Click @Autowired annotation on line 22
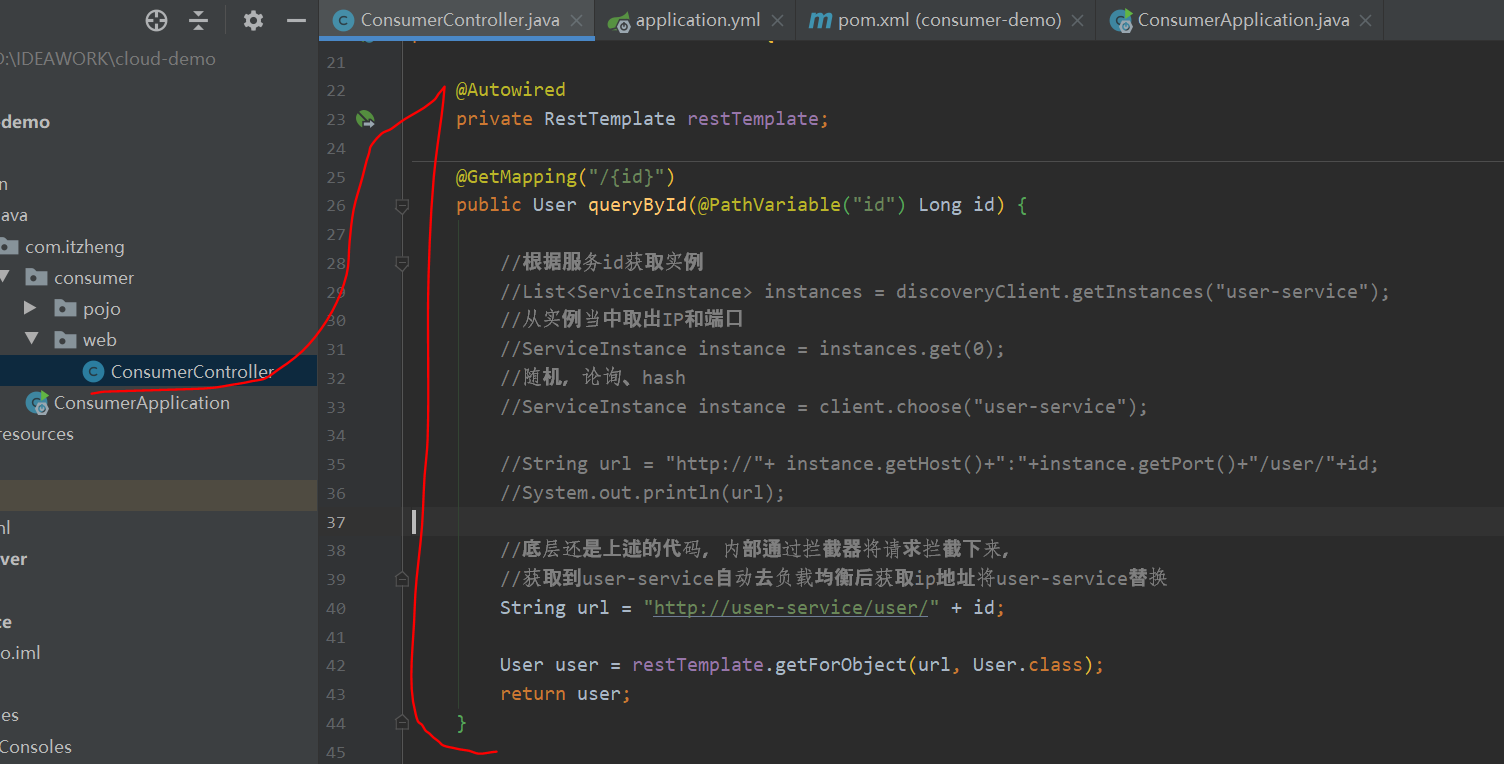1504x764 pixels. coord(511,90)
